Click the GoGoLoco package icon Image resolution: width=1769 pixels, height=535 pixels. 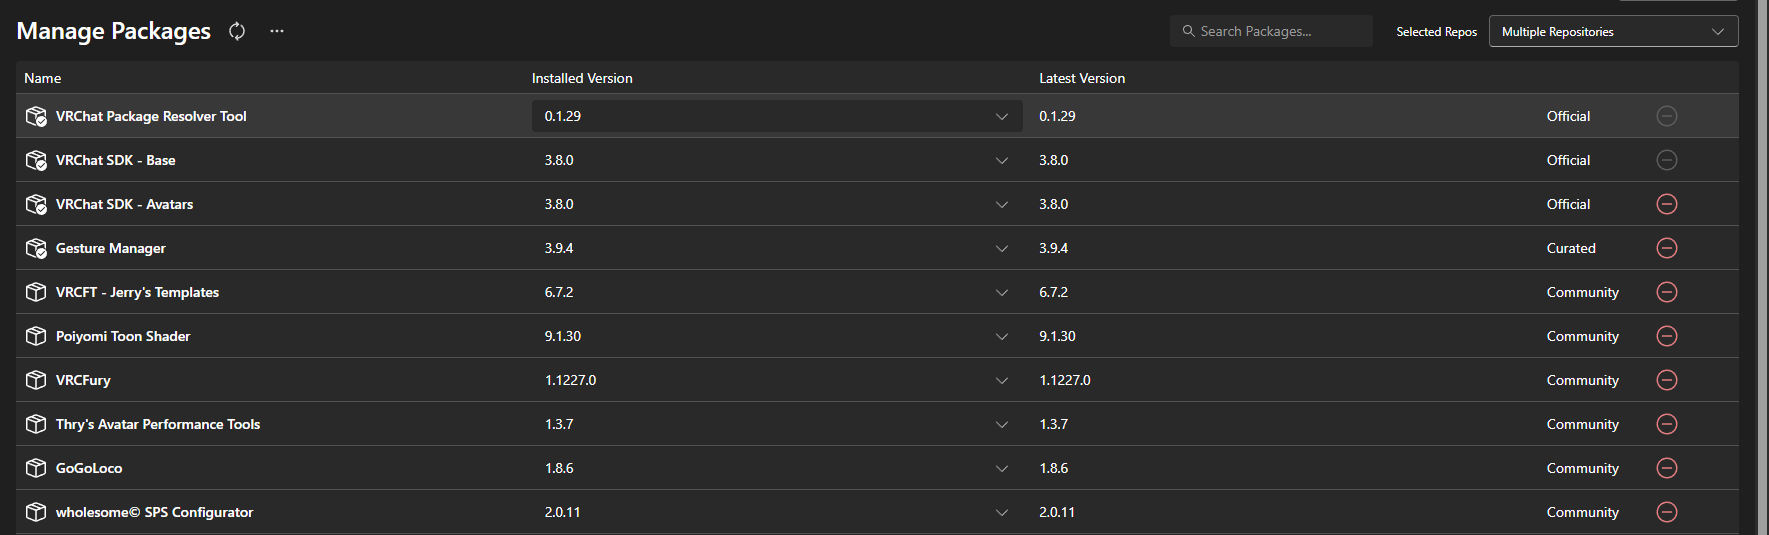(x=36, y=468)
